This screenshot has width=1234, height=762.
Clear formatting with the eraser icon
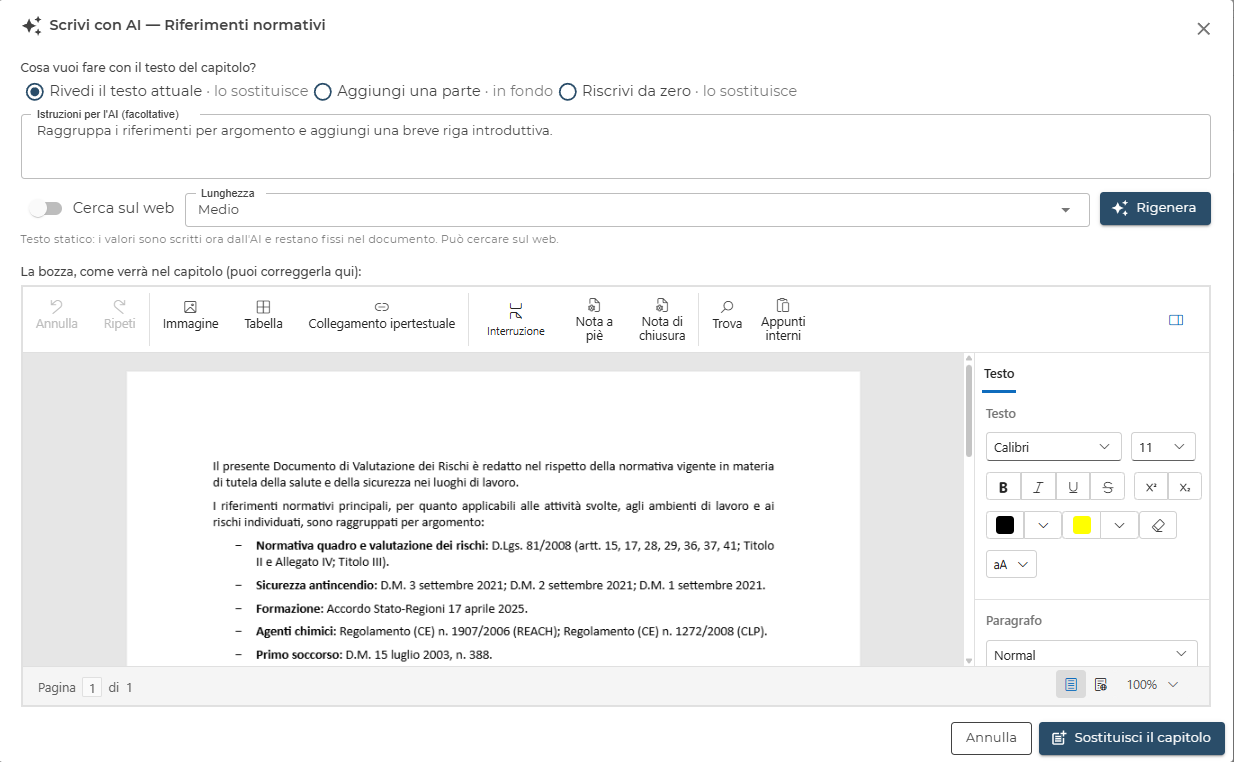[1158, 525]
